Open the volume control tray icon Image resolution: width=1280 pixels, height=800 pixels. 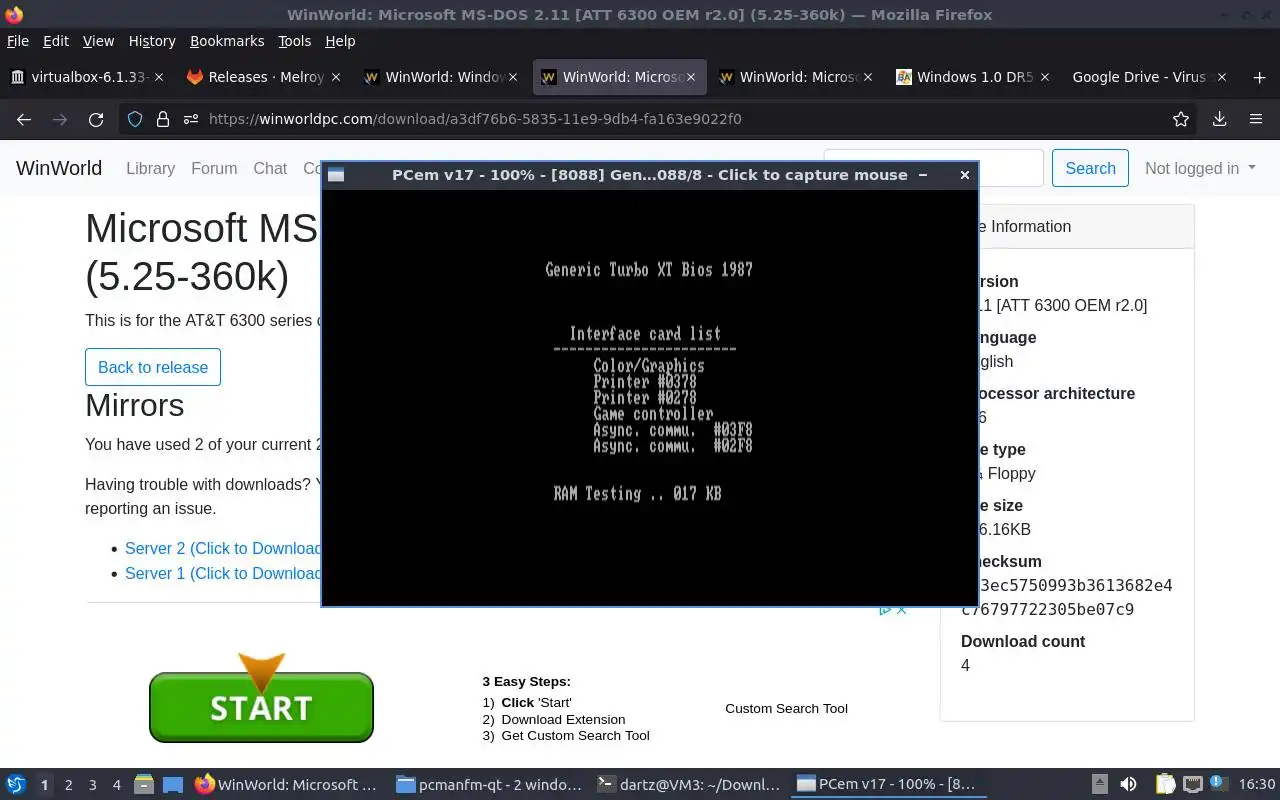pyautogui.click(x=1128, y=785)
